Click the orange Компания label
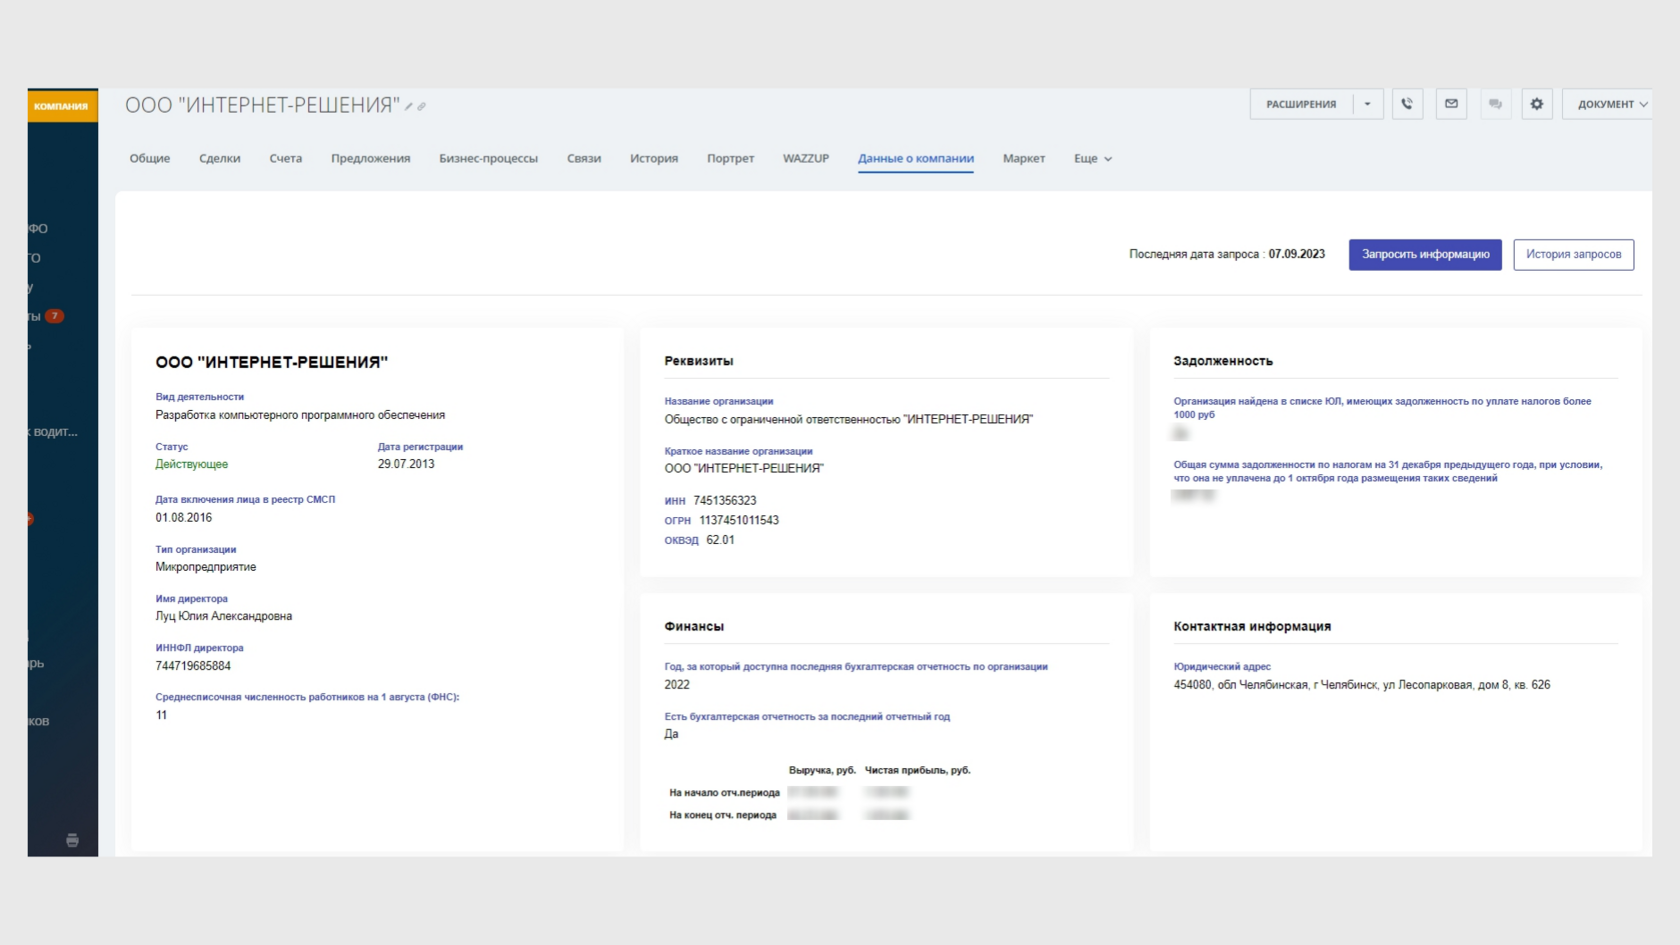 [x=62, y=106]
